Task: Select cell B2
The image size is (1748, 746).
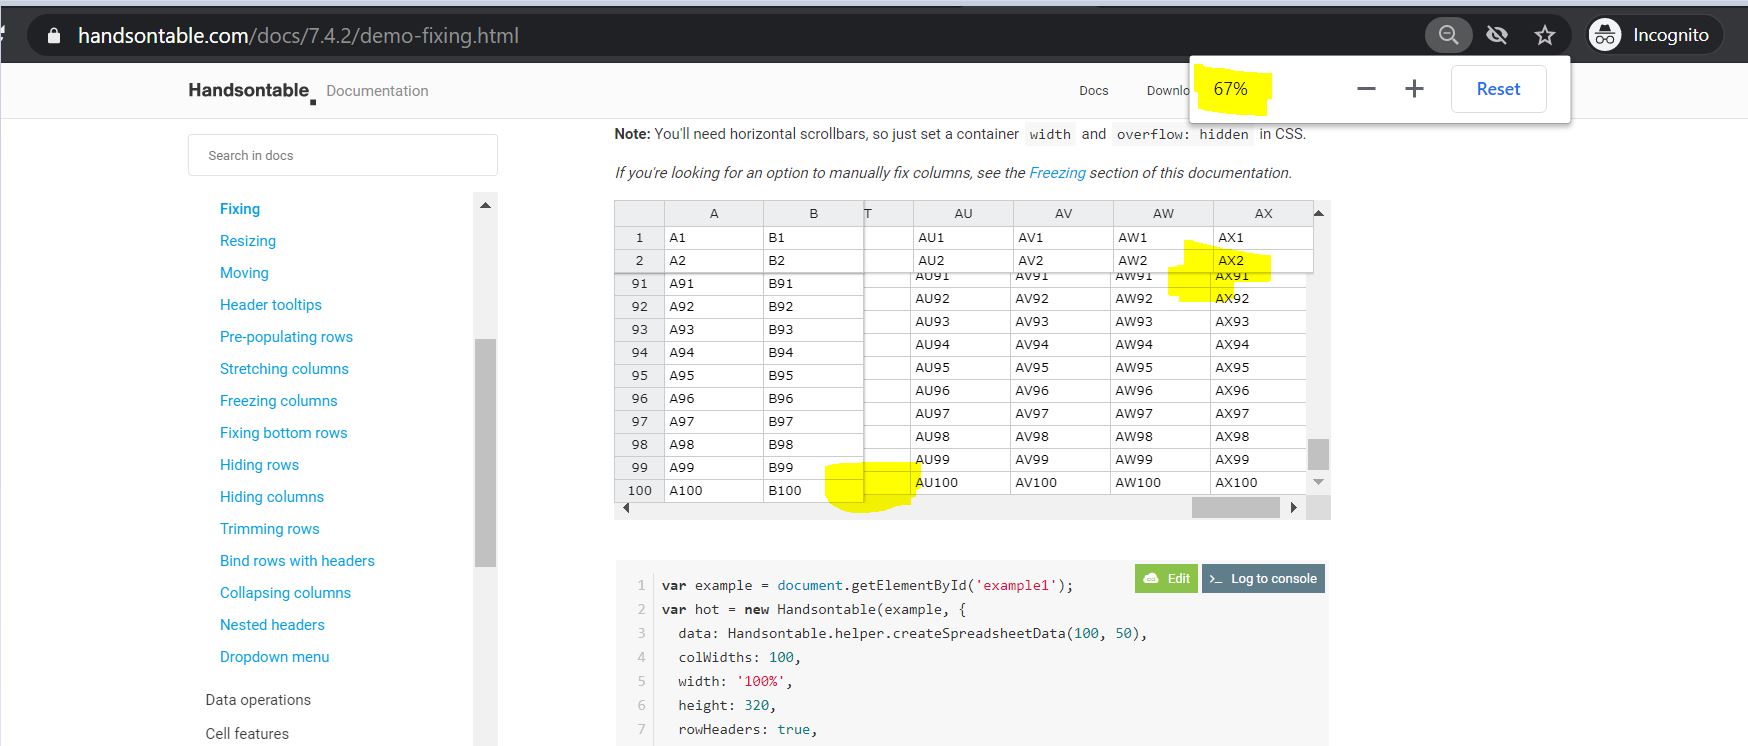Action: pyautogui.click(x=814, y=260)
